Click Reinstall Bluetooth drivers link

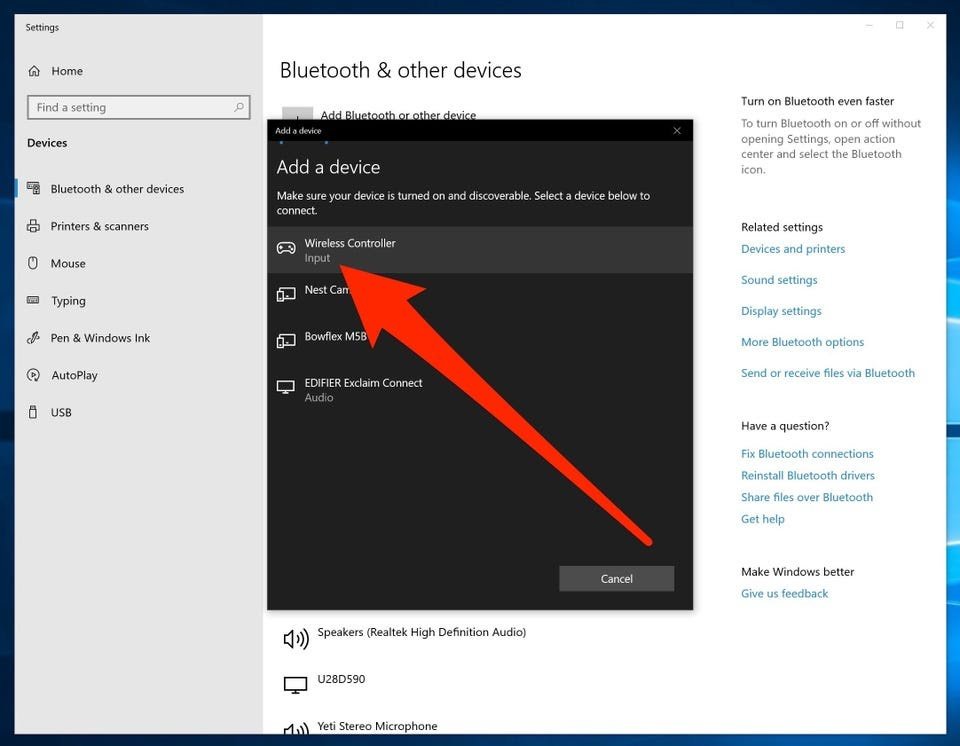tap(808, 475)
